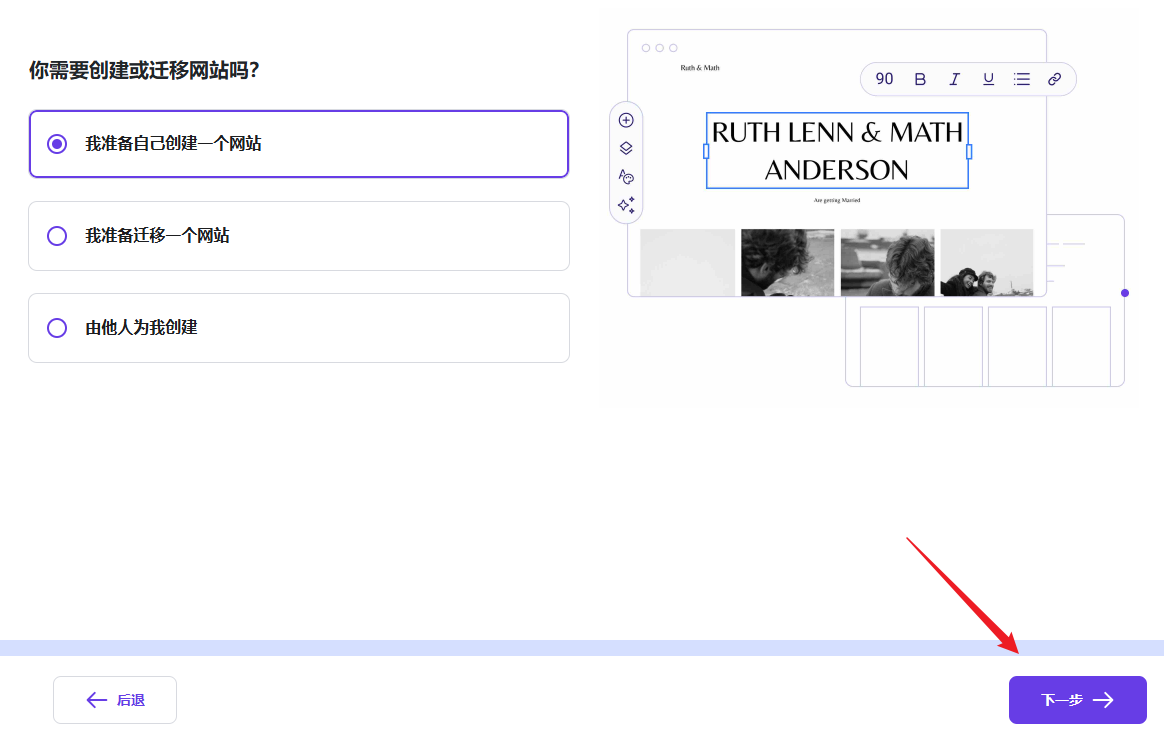
Task: Click the text style palette icon
Action: pos(626,177)
